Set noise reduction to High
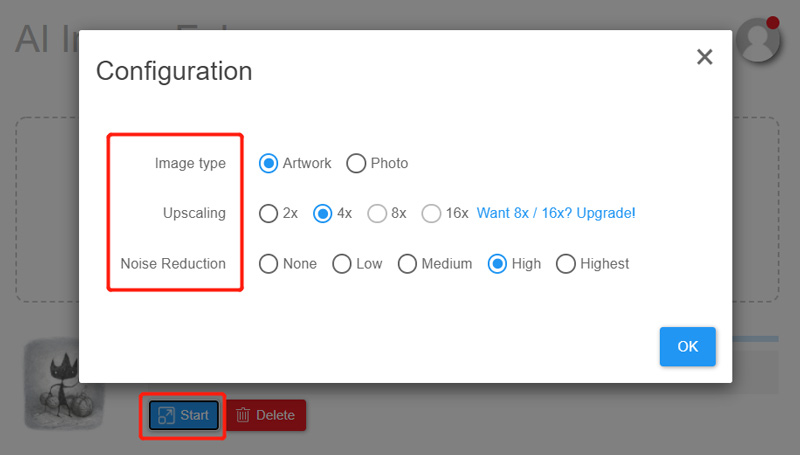This screenshot has height=455, width=800. click(497, 264)
